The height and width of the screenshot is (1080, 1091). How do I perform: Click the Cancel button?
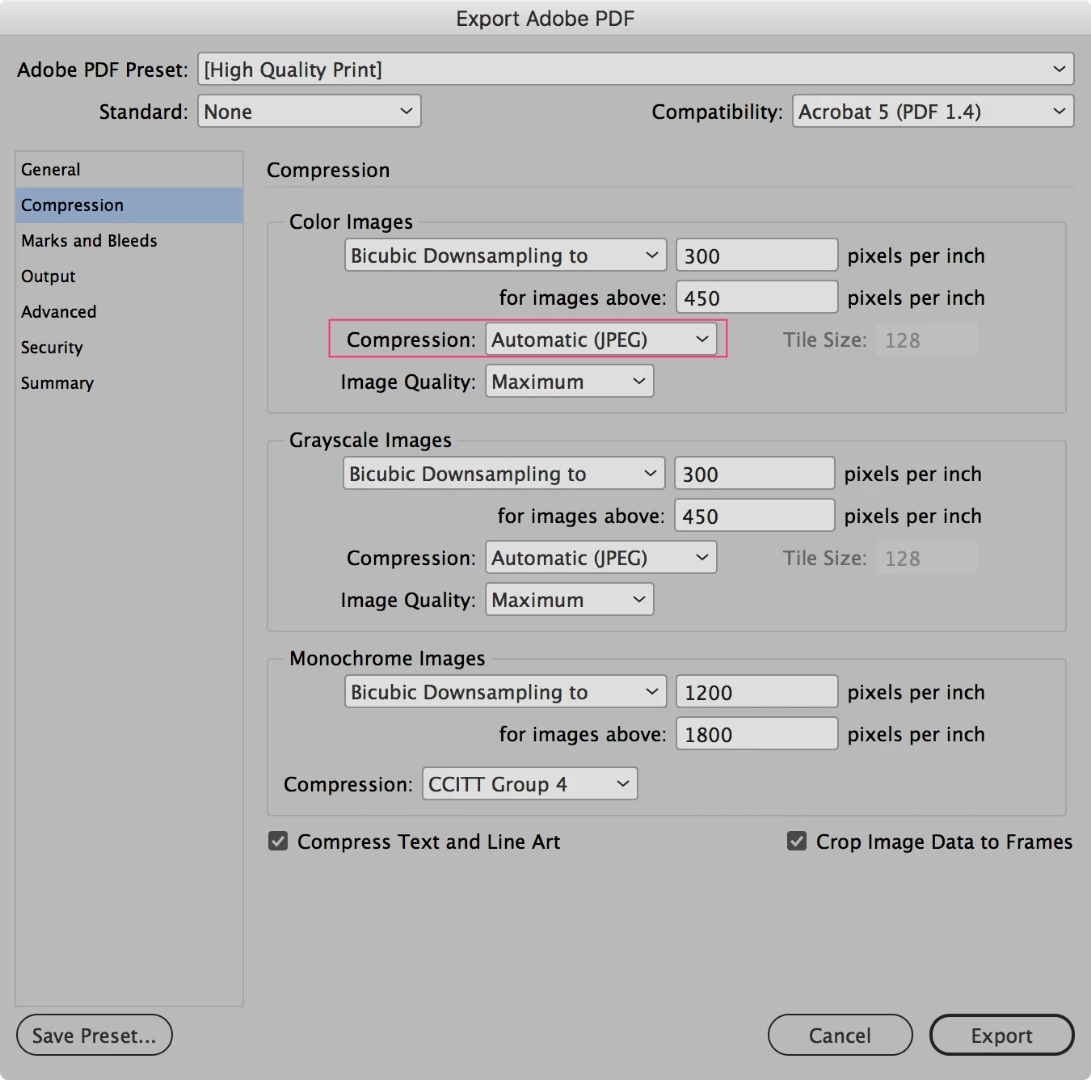[x=840, y=1035]
